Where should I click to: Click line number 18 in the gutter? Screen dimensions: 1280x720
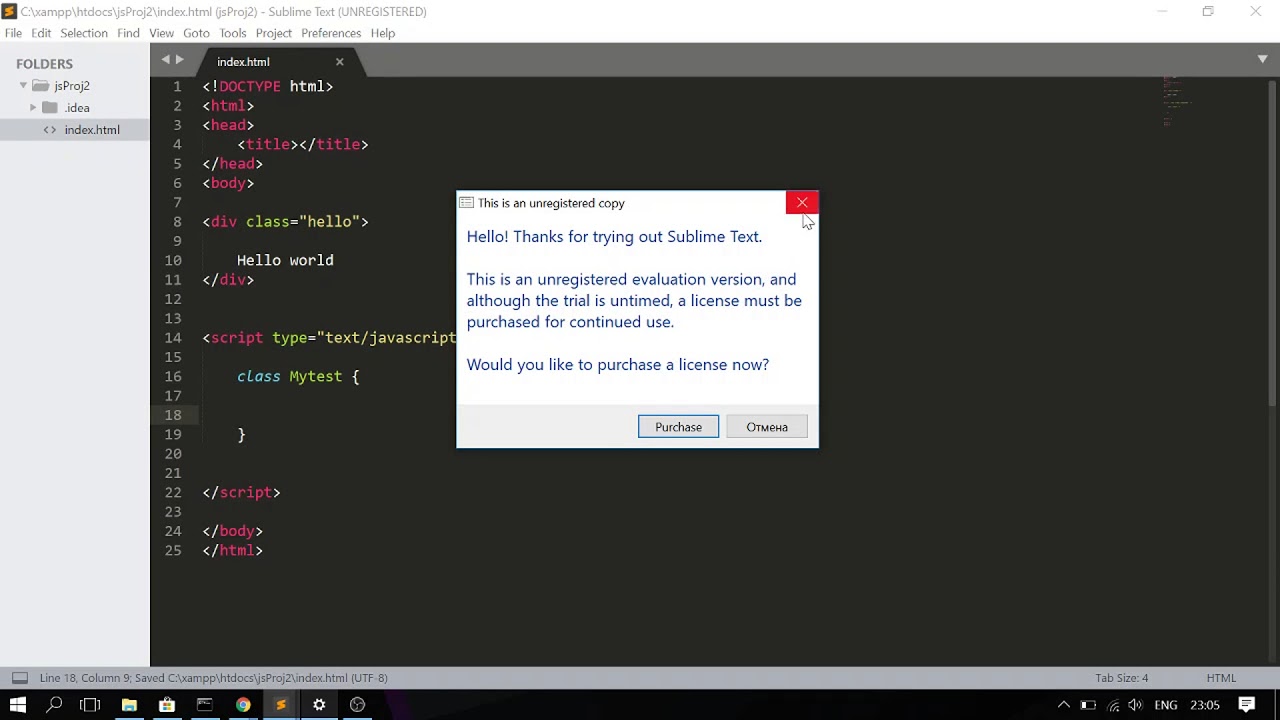coord(173,415)
